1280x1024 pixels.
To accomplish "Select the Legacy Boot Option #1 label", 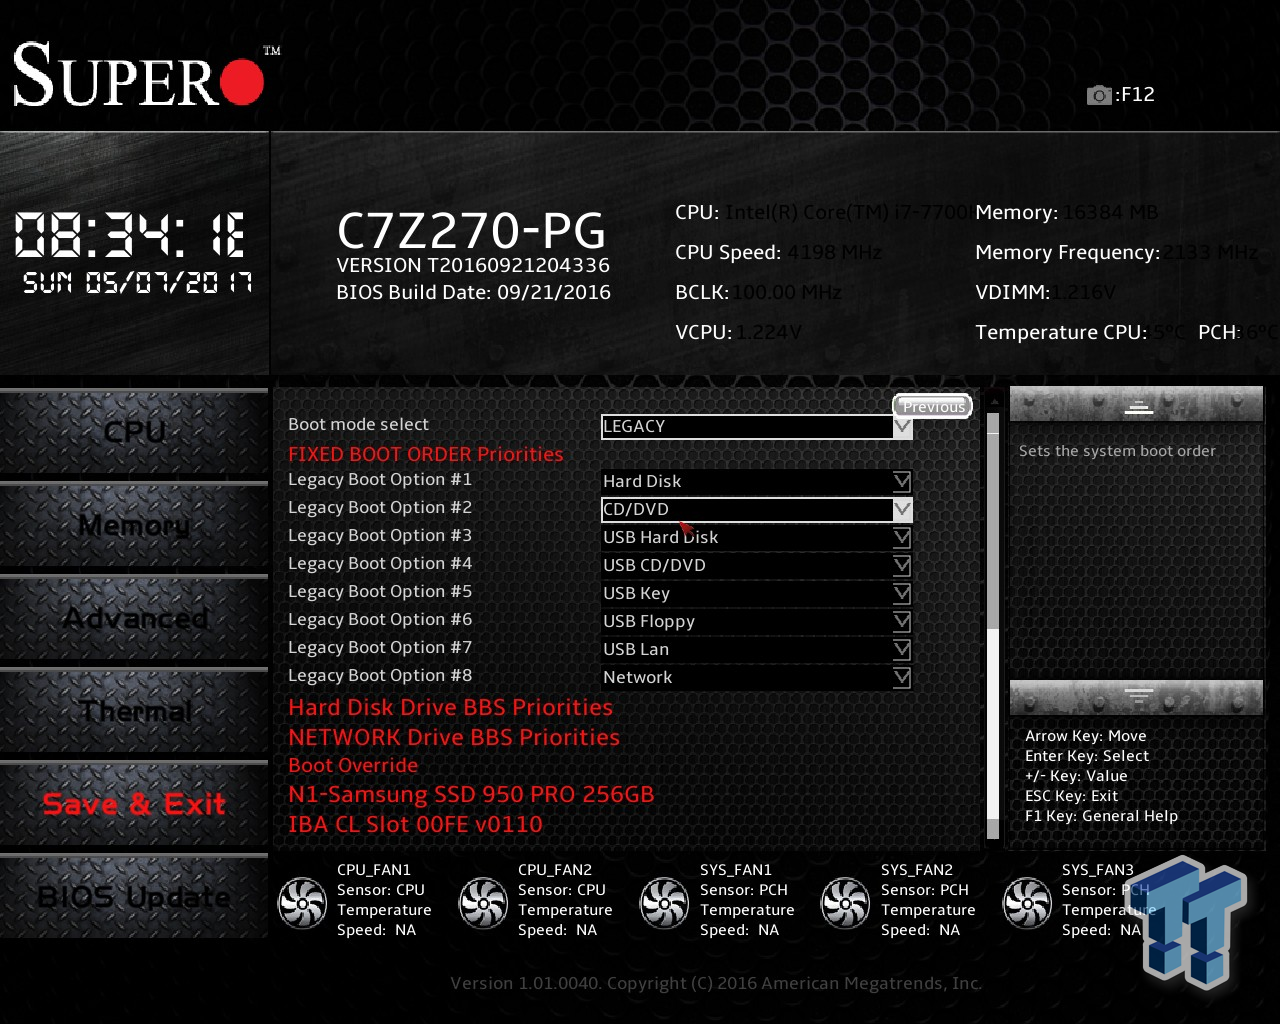I will [x=380, y=479].
